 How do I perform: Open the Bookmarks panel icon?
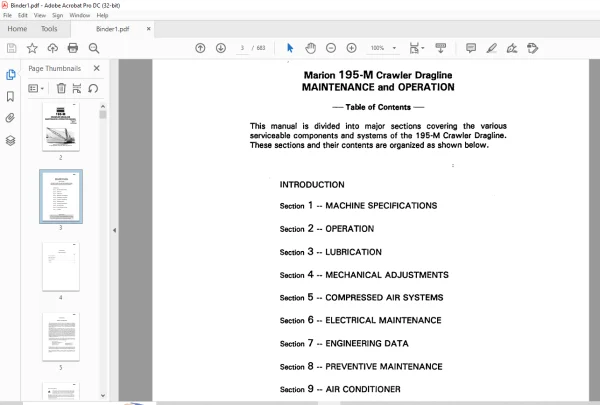[x=10, y=96]
